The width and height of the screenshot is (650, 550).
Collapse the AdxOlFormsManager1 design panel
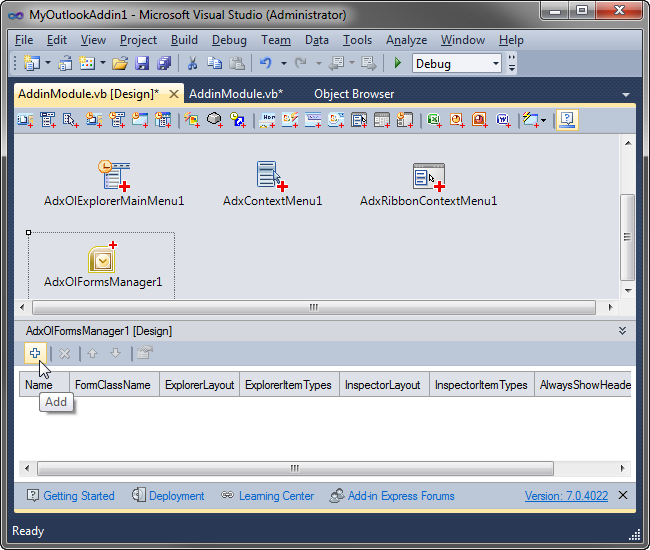(x=622, y=331)
